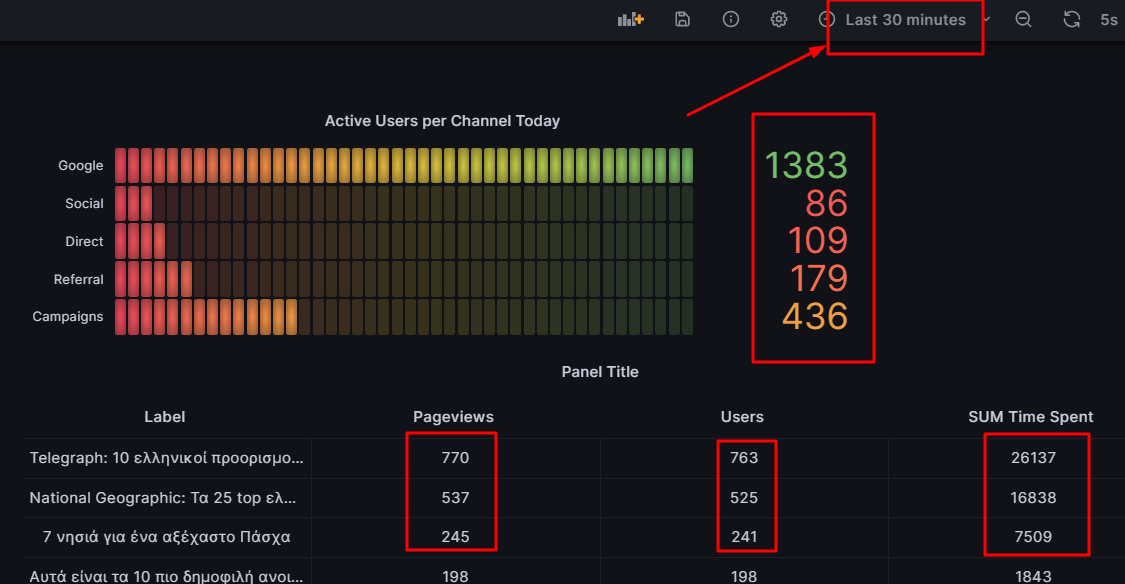Zoom out the time range with the magnifier
This screenshot has width=1125, height=584.
tap(1023, 19)
